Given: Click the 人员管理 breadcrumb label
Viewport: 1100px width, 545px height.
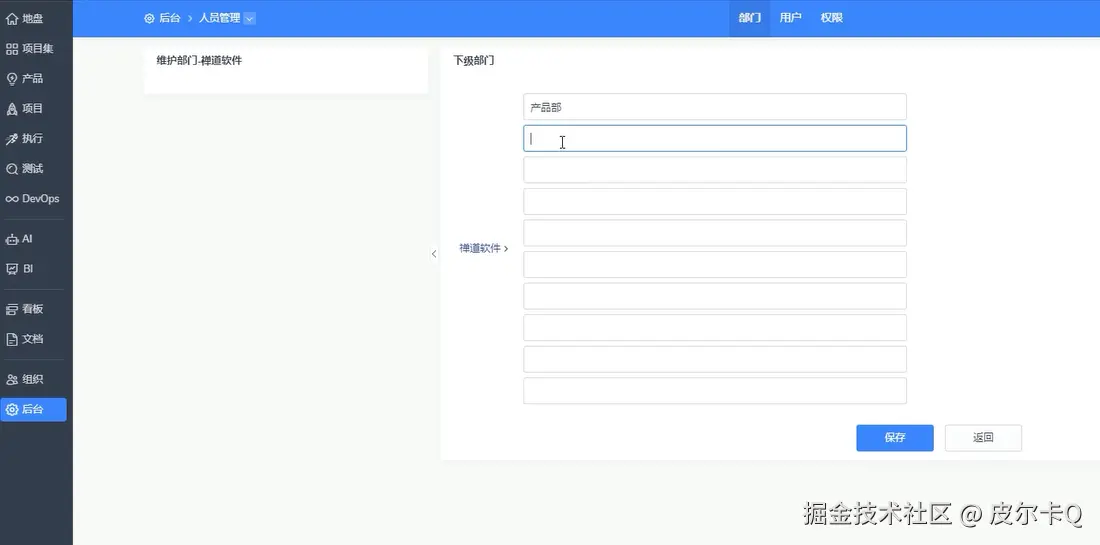Looking at the screenshot, I should pyautogui.click(x=220, y=18).
